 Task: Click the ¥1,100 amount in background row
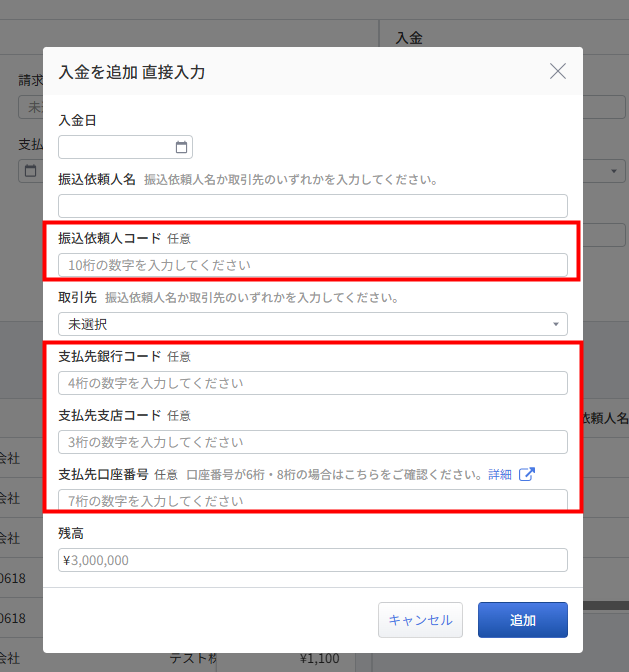[319, 658]
